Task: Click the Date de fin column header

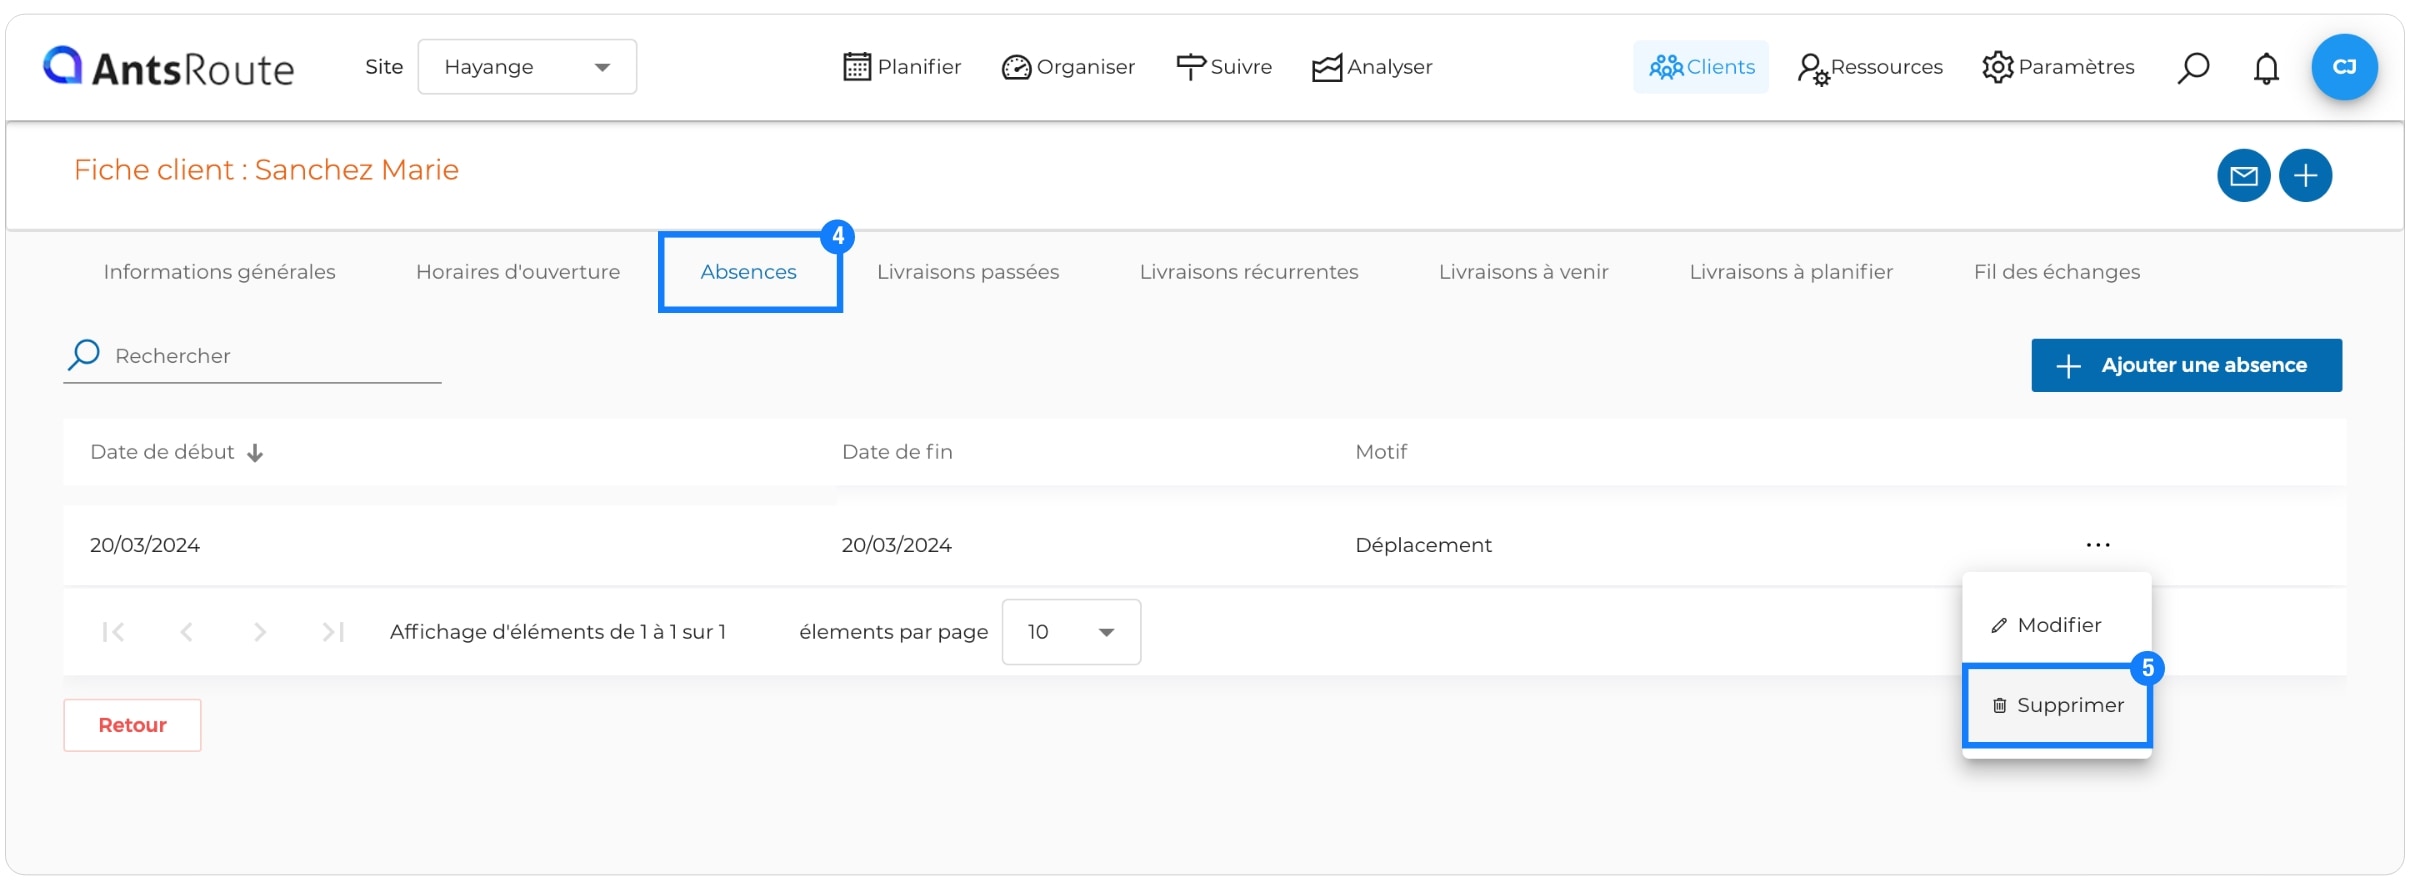Action: pyautogui.click(x=897, y=452)
